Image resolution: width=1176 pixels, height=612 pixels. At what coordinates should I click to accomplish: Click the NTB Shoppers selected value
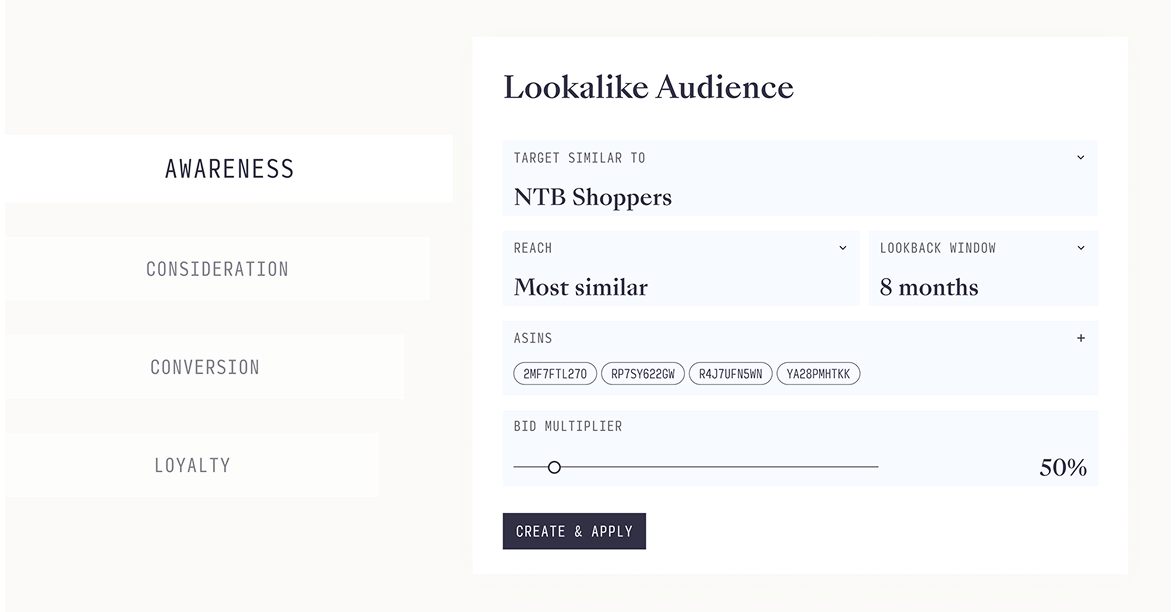(592, 197)
